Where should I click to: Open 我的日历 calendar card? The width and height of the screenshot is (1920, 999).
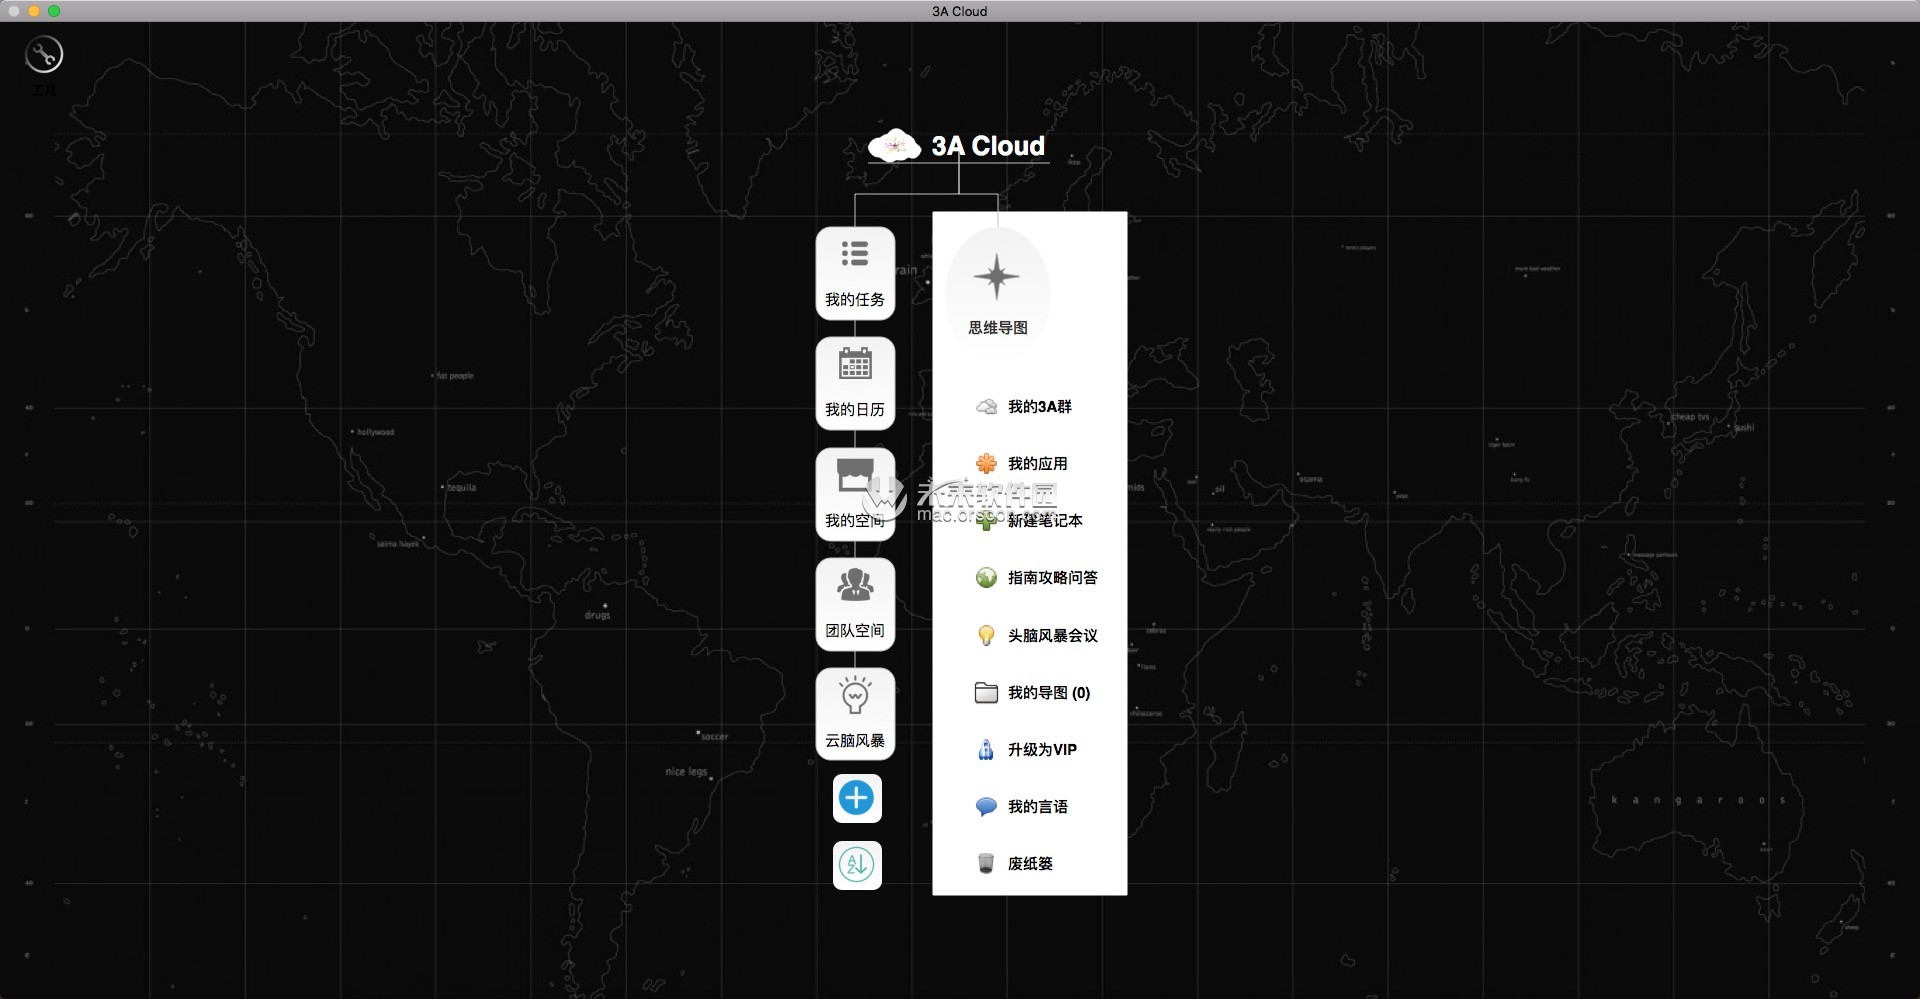pos(855,384)
